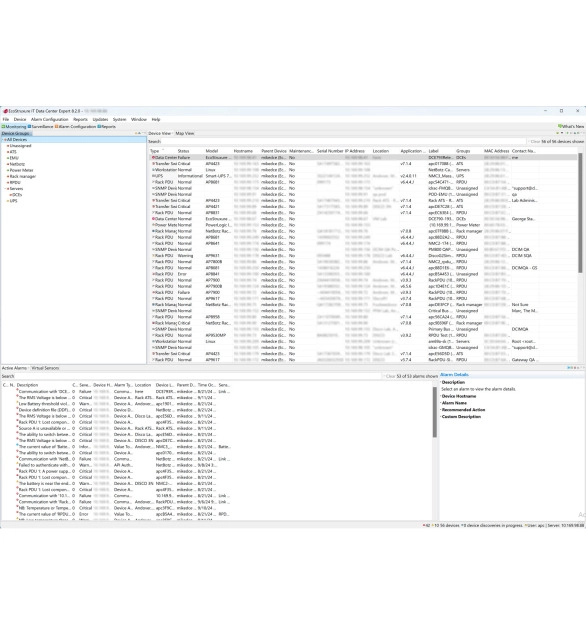Select the Data Center Failure device row icon
The width and height of the screenshot is (586, 634).
(x=154, y=157)
